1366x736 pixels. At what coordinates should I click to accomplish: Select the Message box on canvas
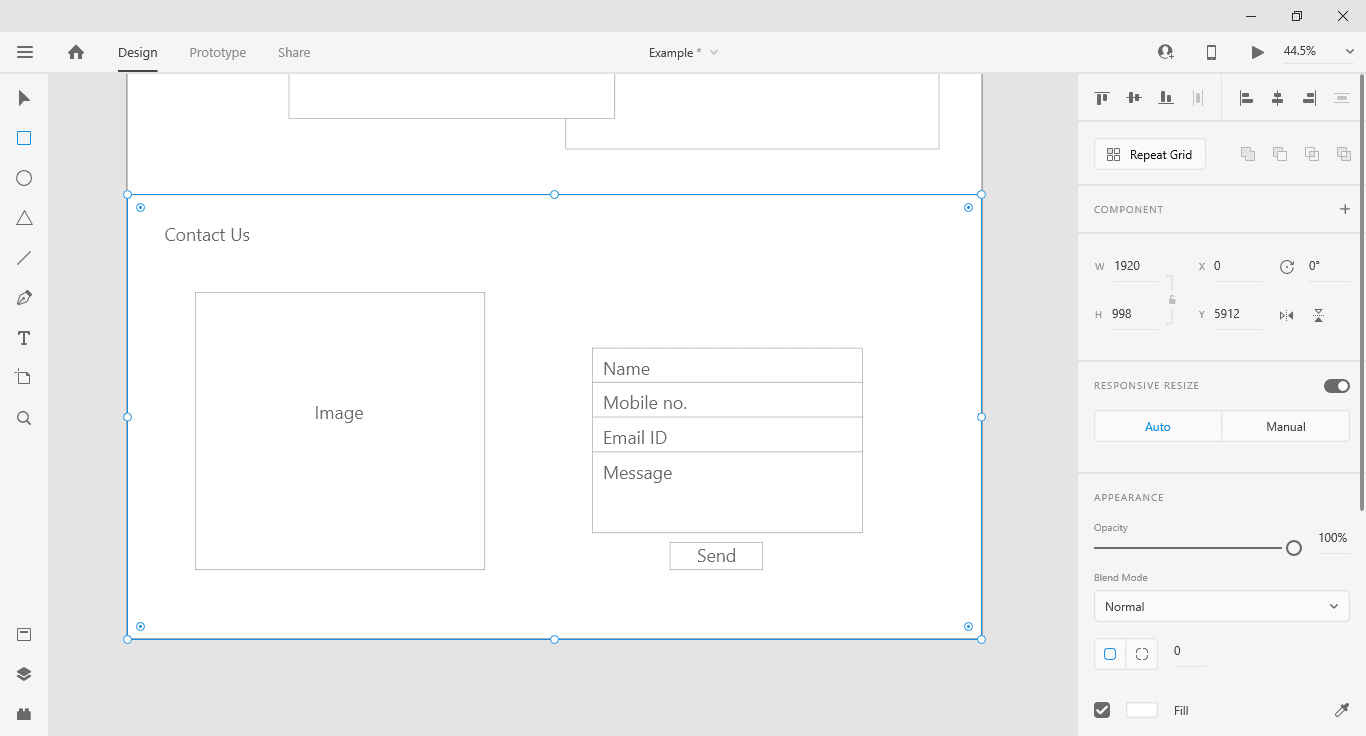(x=727, y=492)
